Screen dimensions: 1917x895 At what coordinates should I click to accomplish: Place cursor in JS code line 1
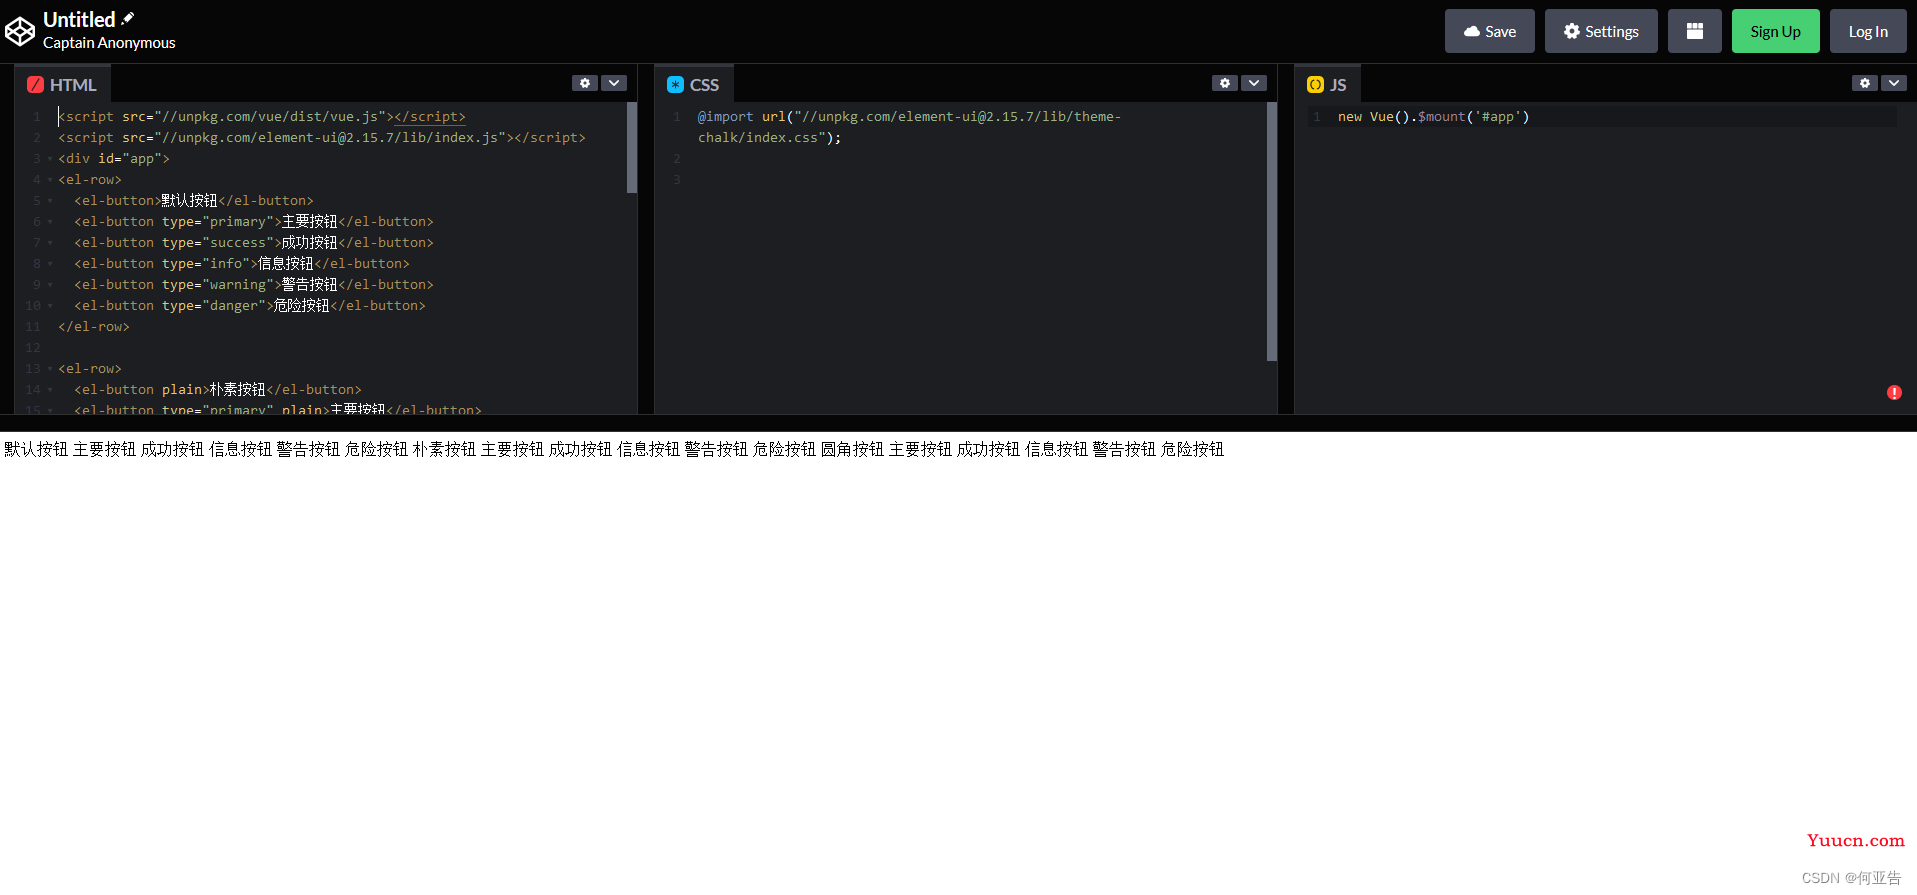click(1433, 117)
